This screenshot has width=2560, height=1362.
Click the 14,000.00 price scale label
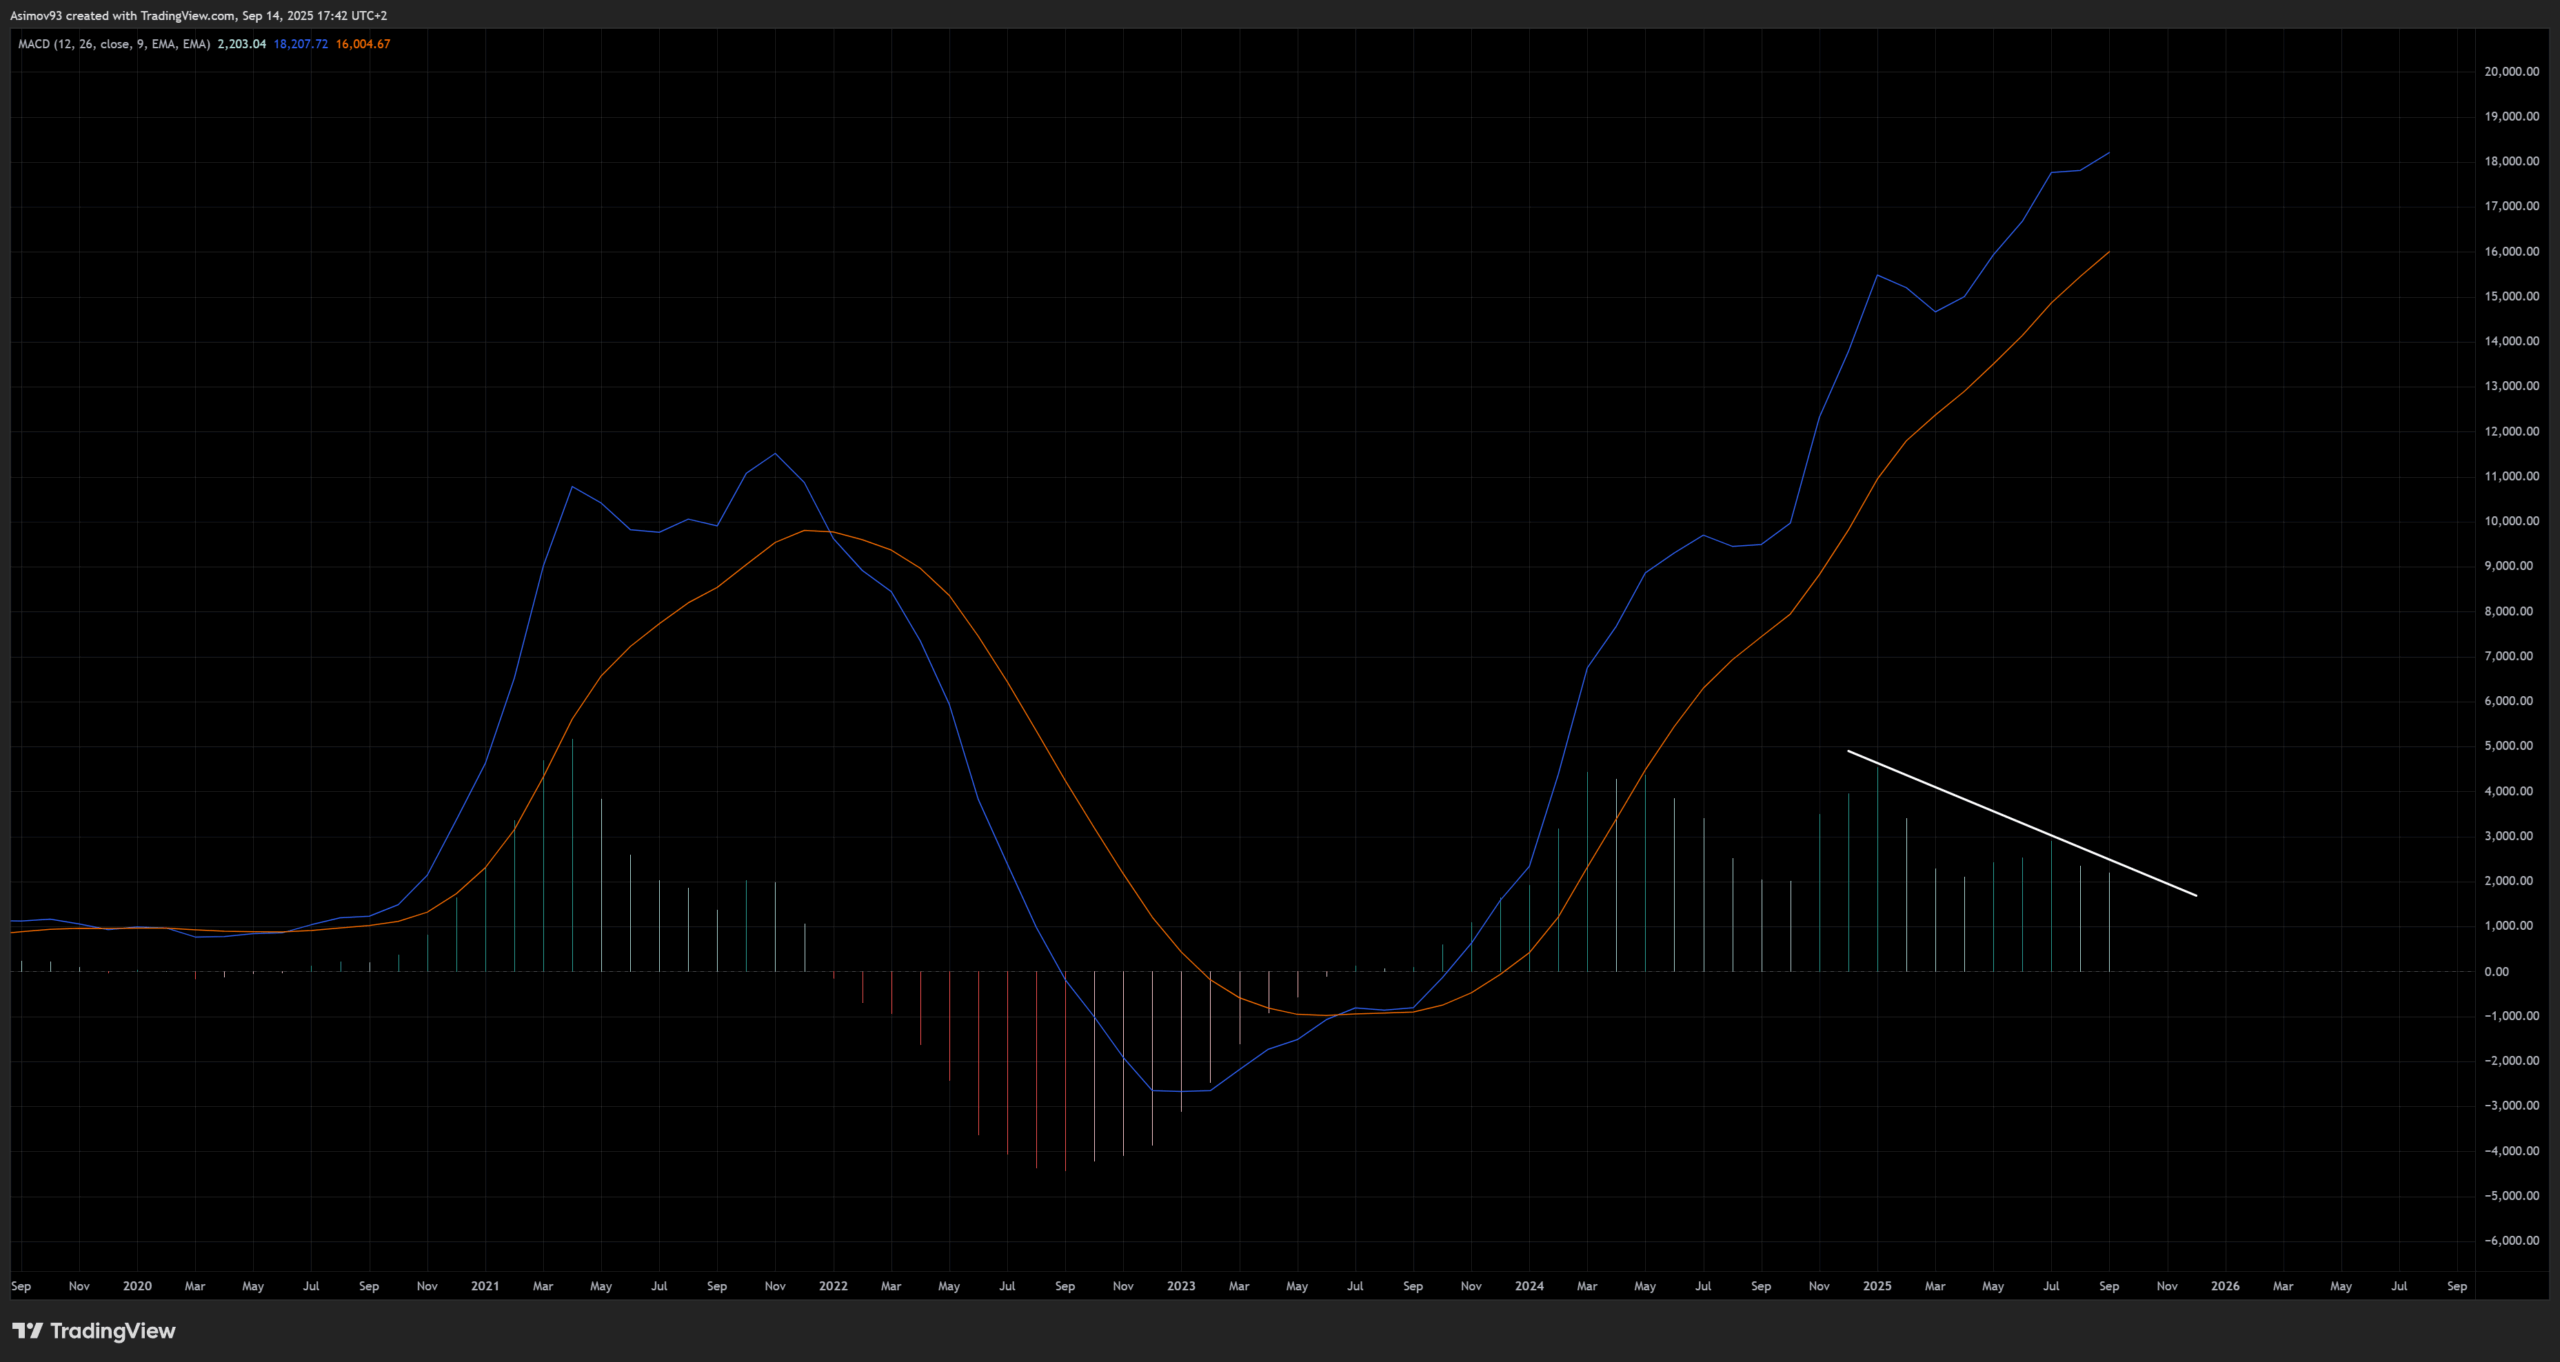[2511, 341]
